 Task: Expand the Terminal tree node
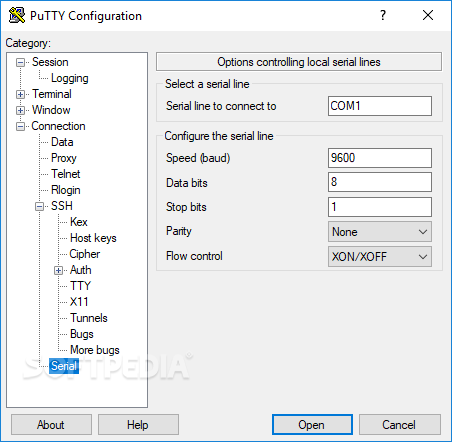(20, 94)
